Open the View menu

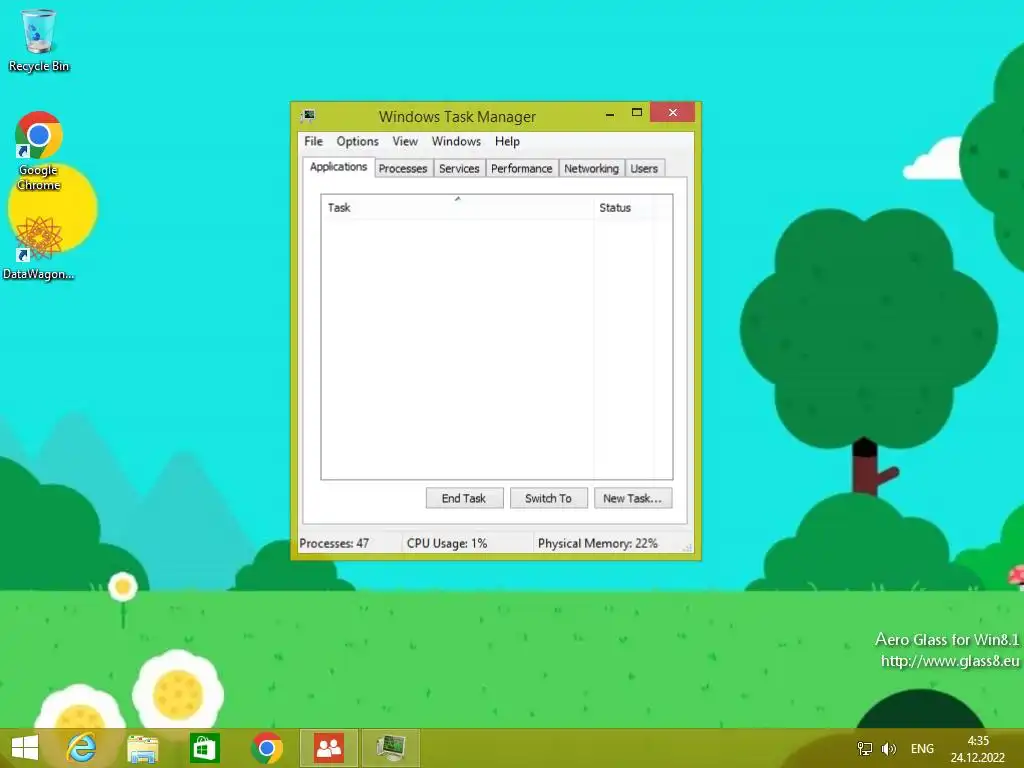tap(405, 141)
